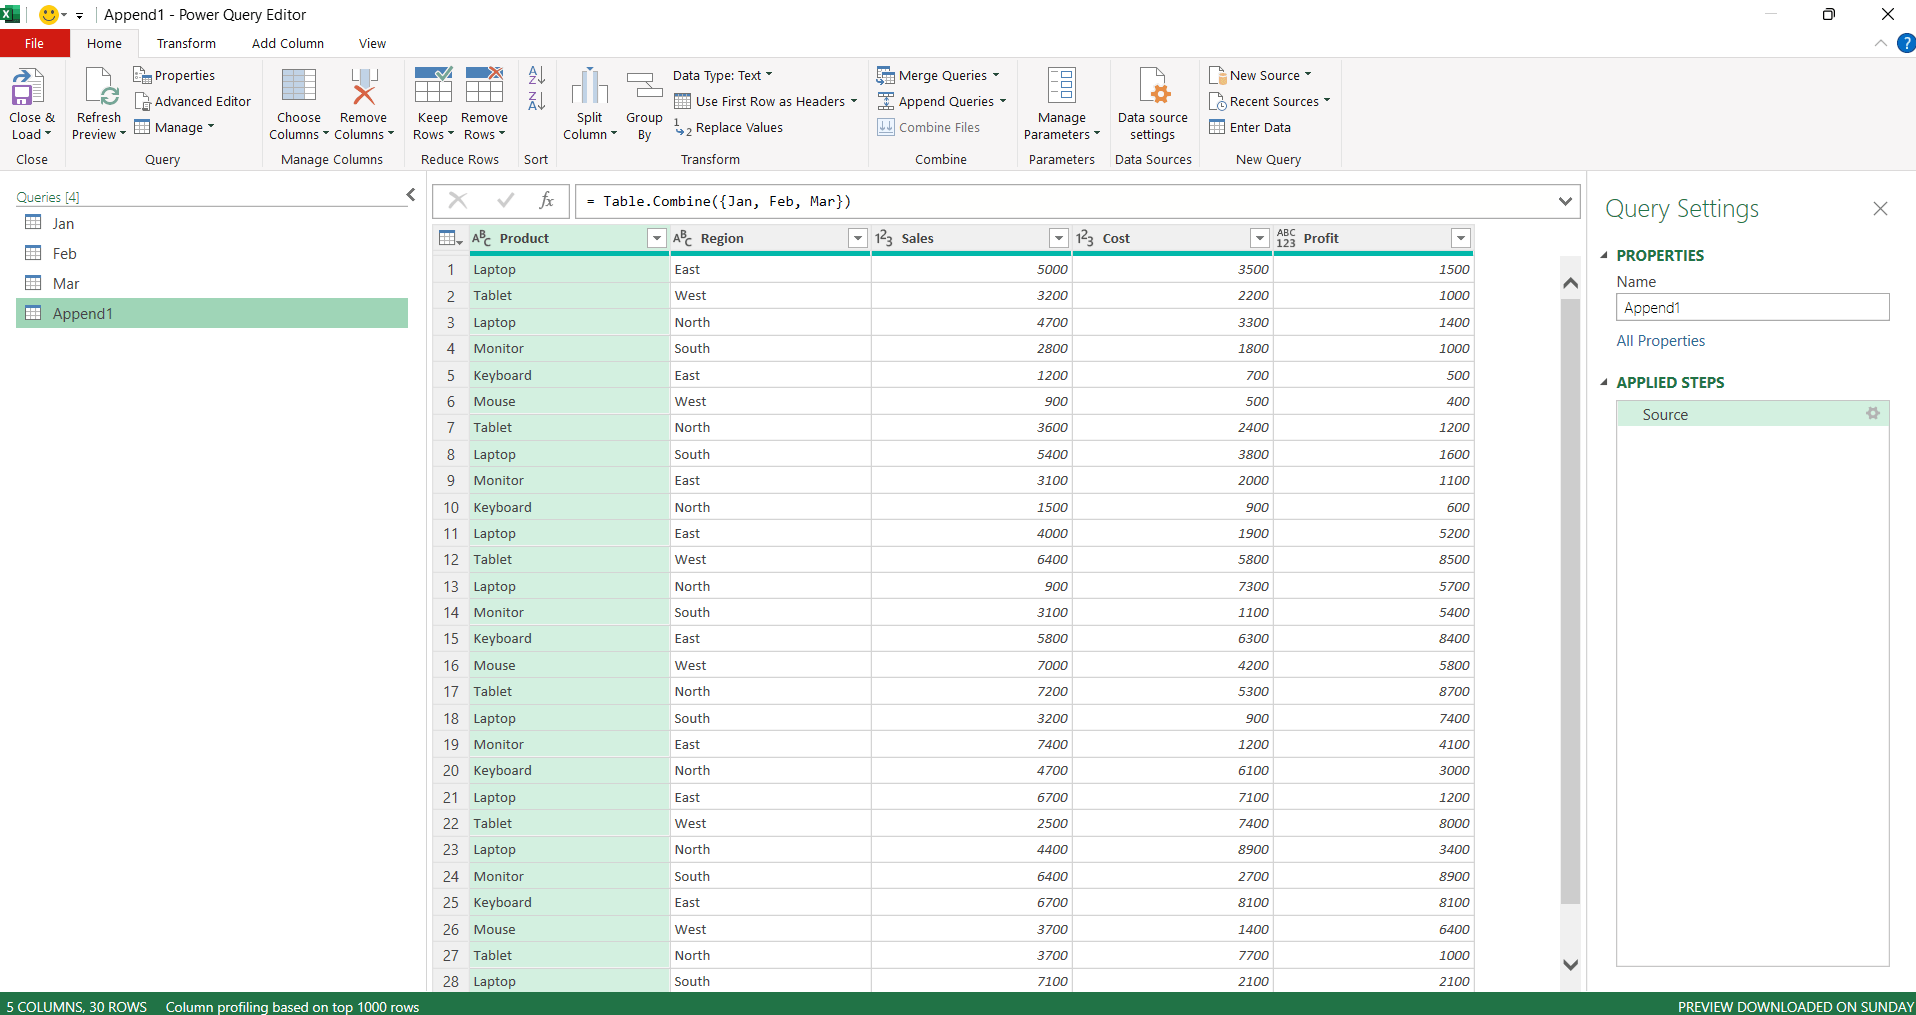Open the Advanced Editor

[x=192, y=101]
